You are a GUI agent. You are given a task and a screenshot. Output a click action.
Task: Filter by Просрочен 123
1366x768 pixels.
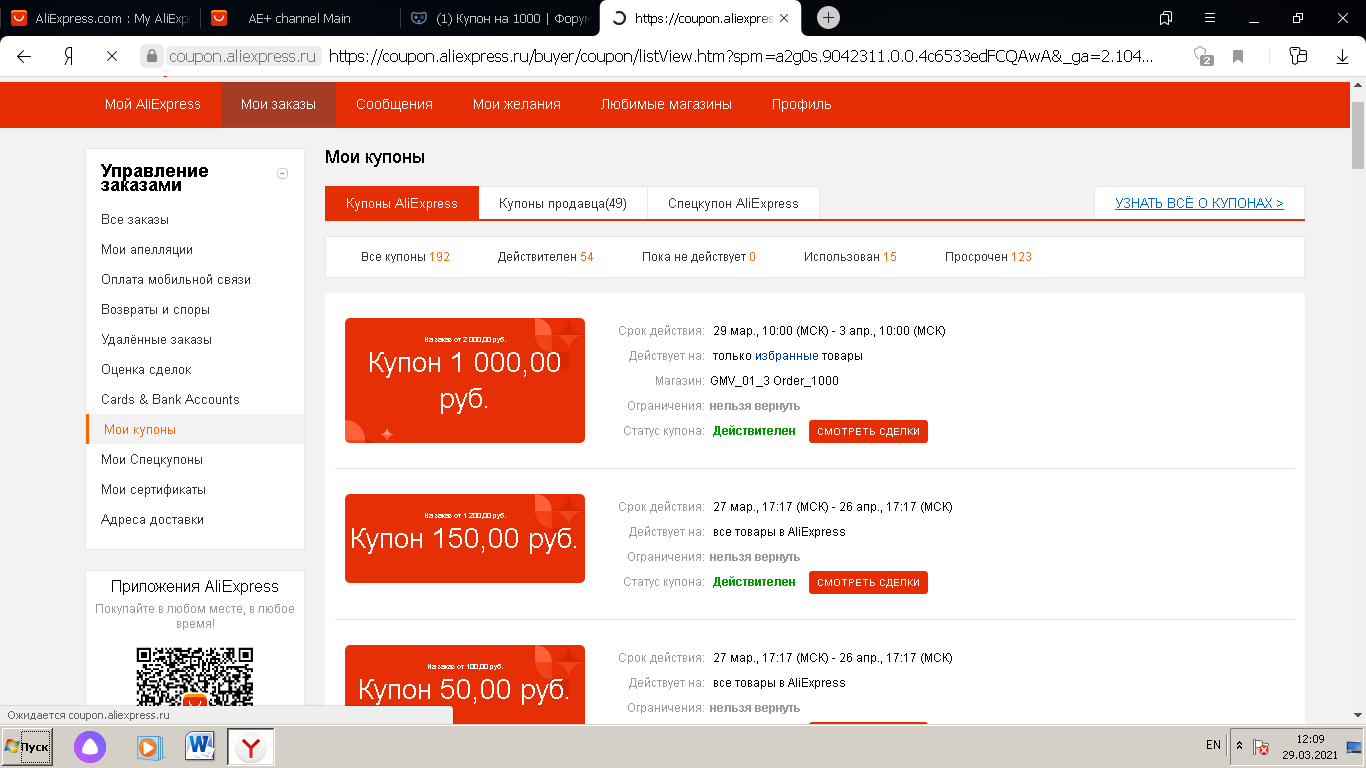click(x=988, y=257)
